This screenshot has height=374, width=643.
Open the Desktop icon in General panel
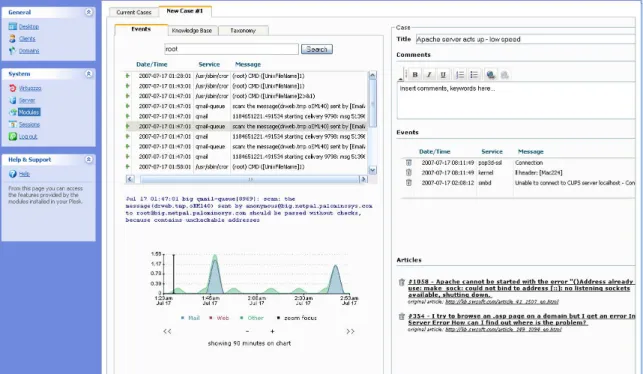coord(13,27)
